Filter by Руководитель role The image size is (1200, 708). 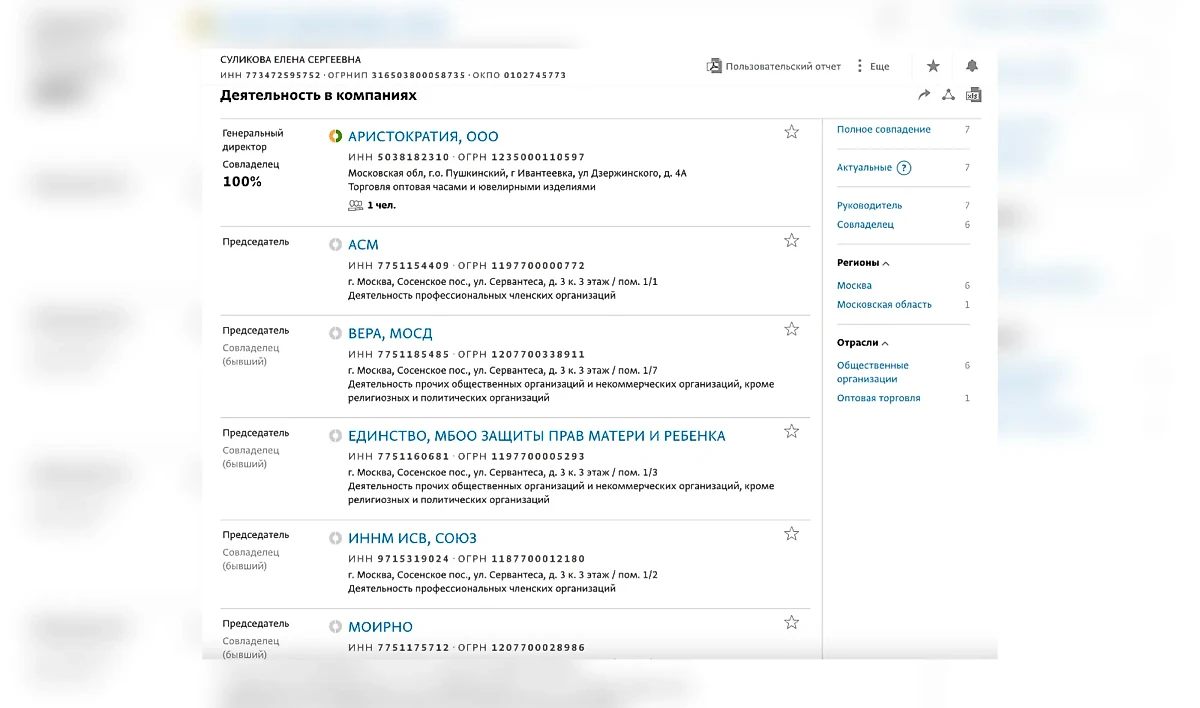[869, 206]
